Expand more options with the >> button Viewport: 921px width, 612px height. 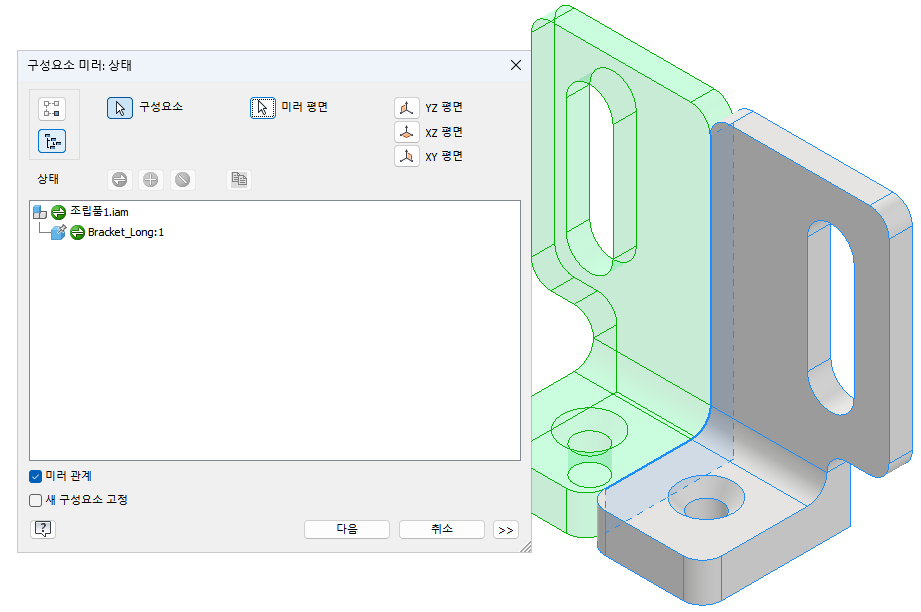pos(506,530)
